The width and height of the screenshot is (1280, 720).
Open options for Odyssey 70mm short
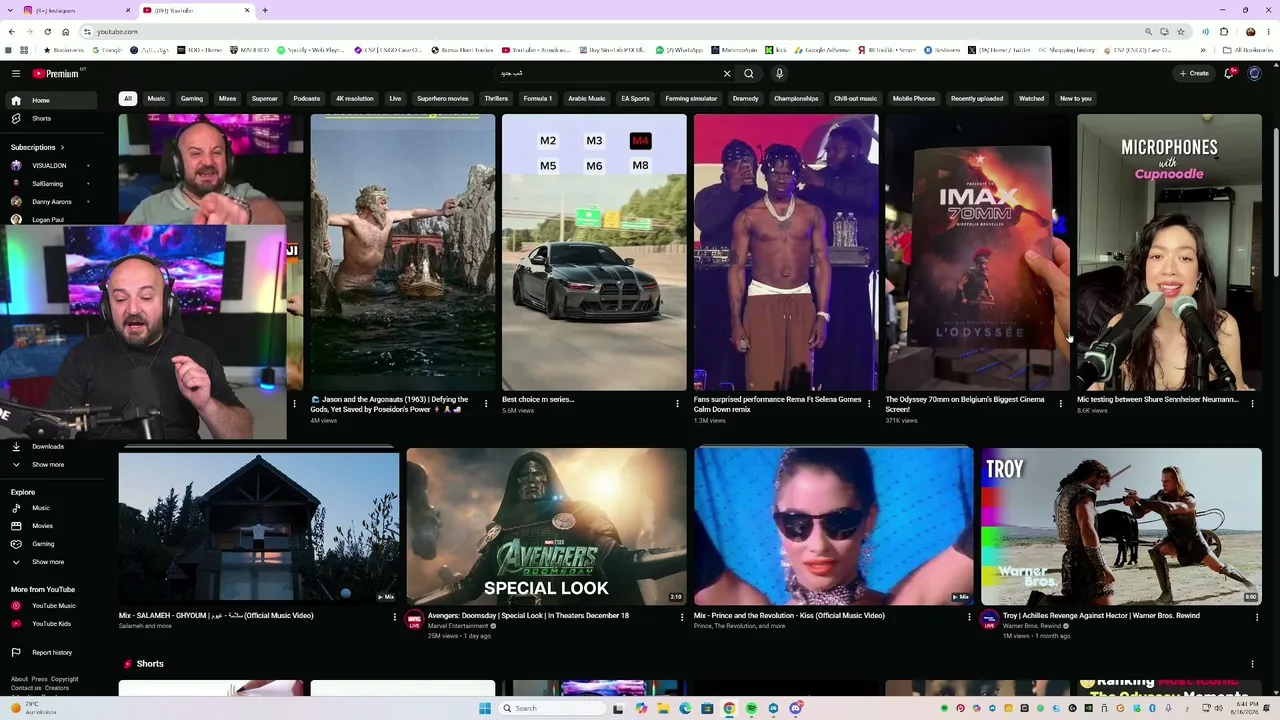point(1061,404)
